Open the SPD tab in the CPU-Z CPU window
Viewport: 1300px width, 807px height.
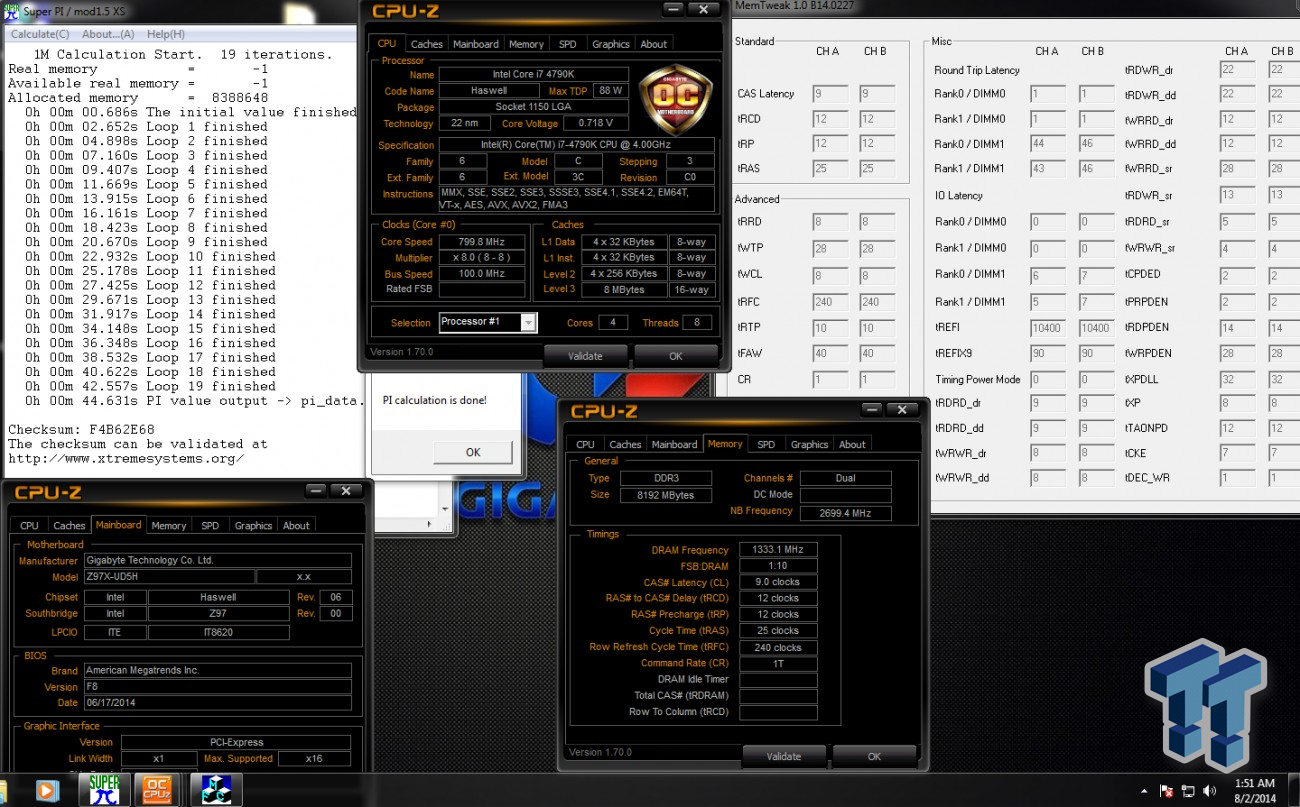click(x=567, y=44)
